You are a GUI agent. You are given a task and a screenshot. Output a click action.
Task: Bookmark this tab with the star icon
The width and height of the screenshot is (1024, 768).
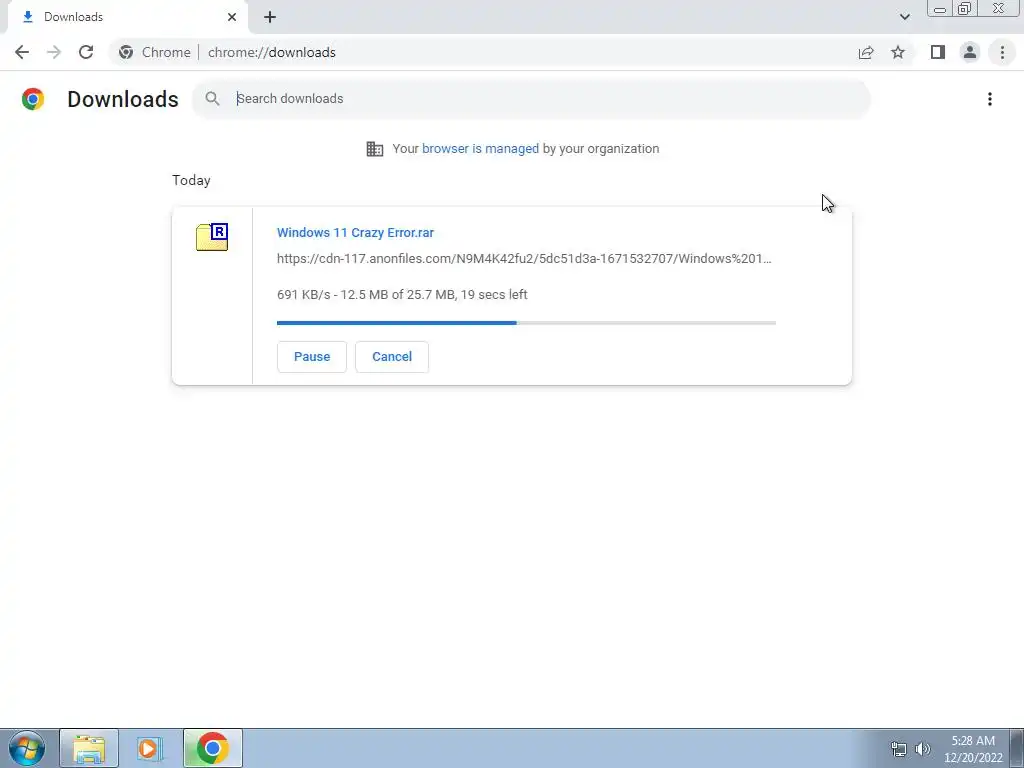click(x=898, y=52)
